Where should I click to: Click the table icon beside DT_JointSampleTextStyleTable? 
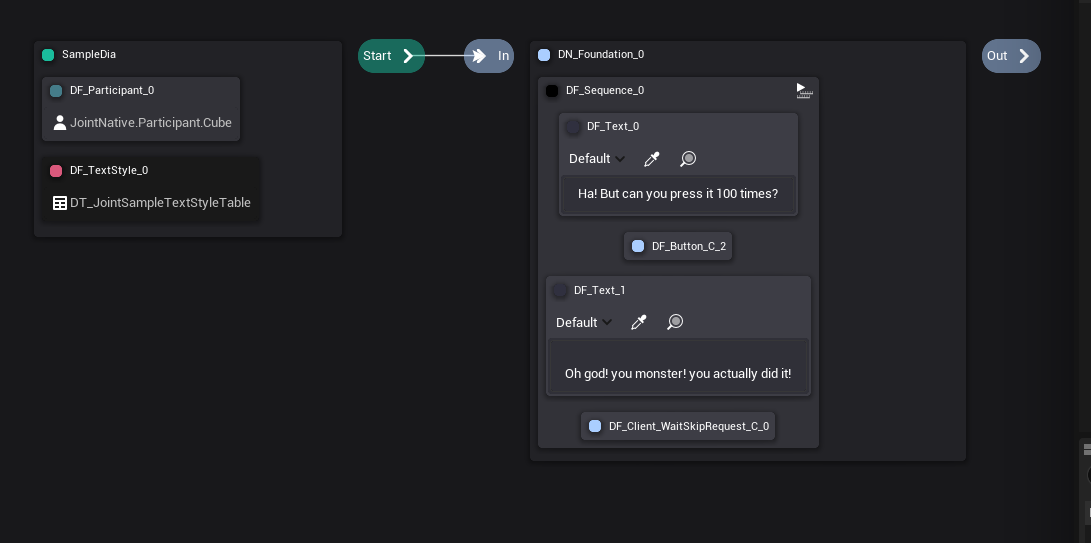pos(59,203)
